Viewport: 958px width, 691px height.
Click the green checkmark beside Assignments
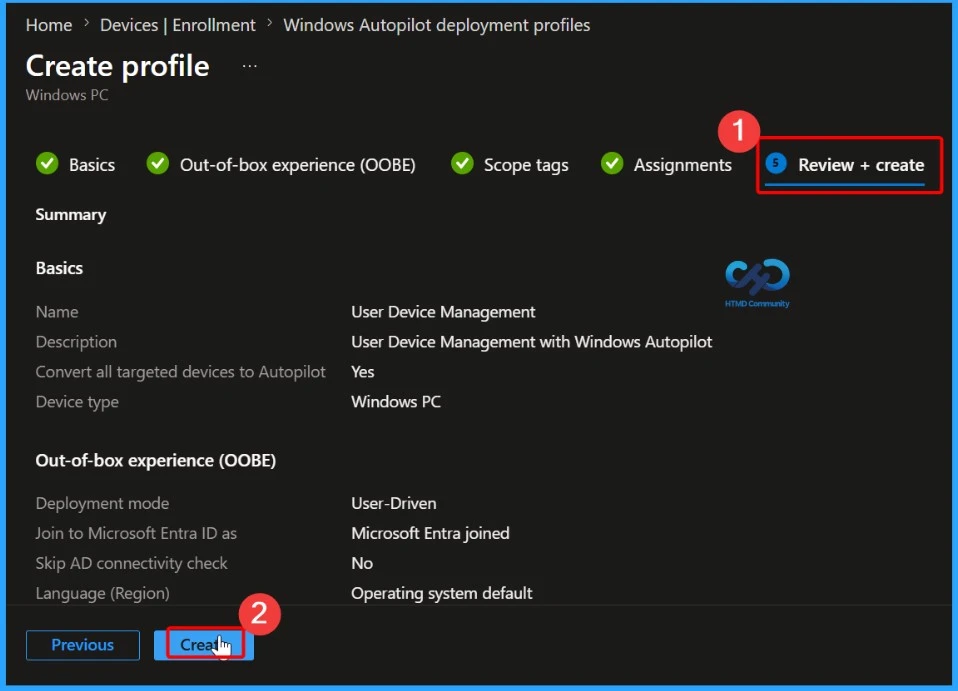pos(612,164)
